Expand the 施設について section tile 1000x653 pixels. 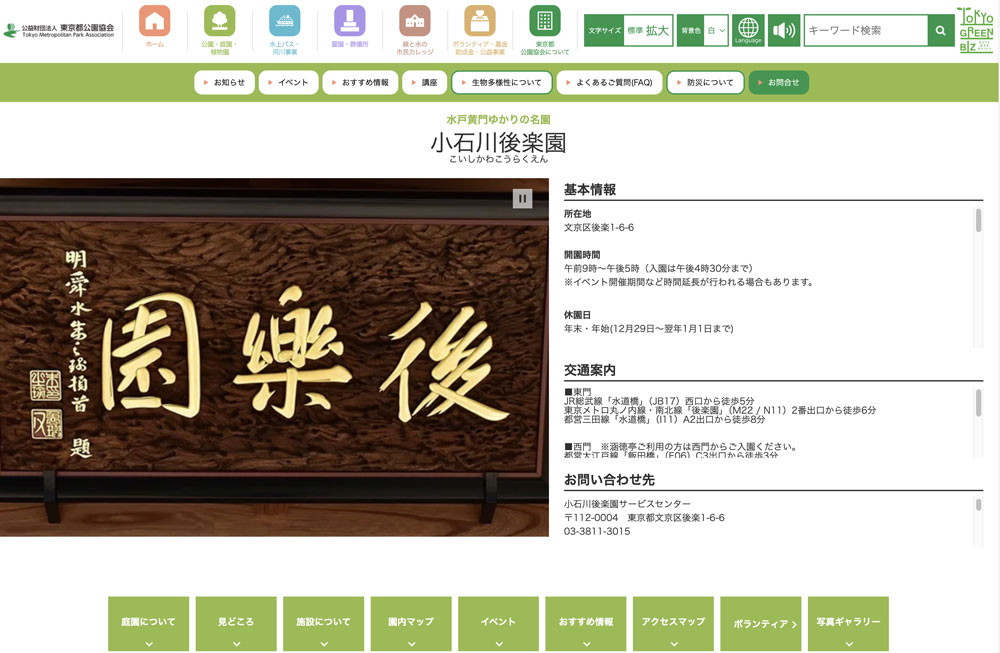click(323, 624)
